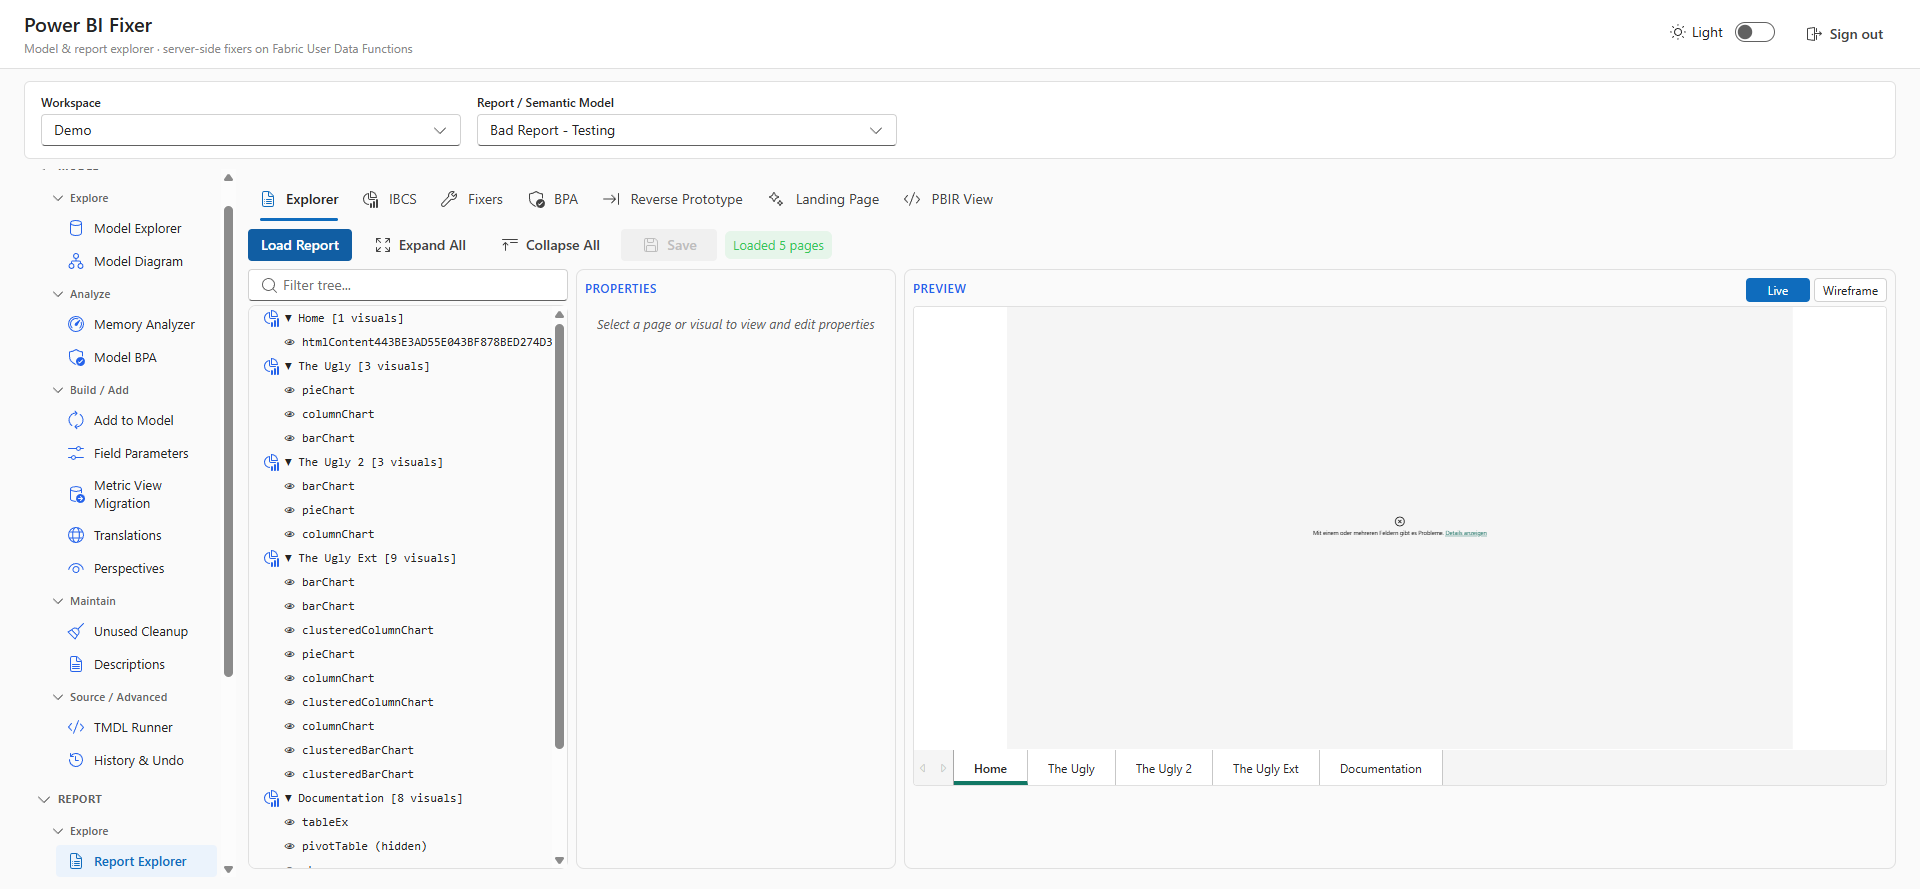Open Model Explorer icon in sidebar
Viewport: 1920px width, 889px height.
click(x=76, y=228)
